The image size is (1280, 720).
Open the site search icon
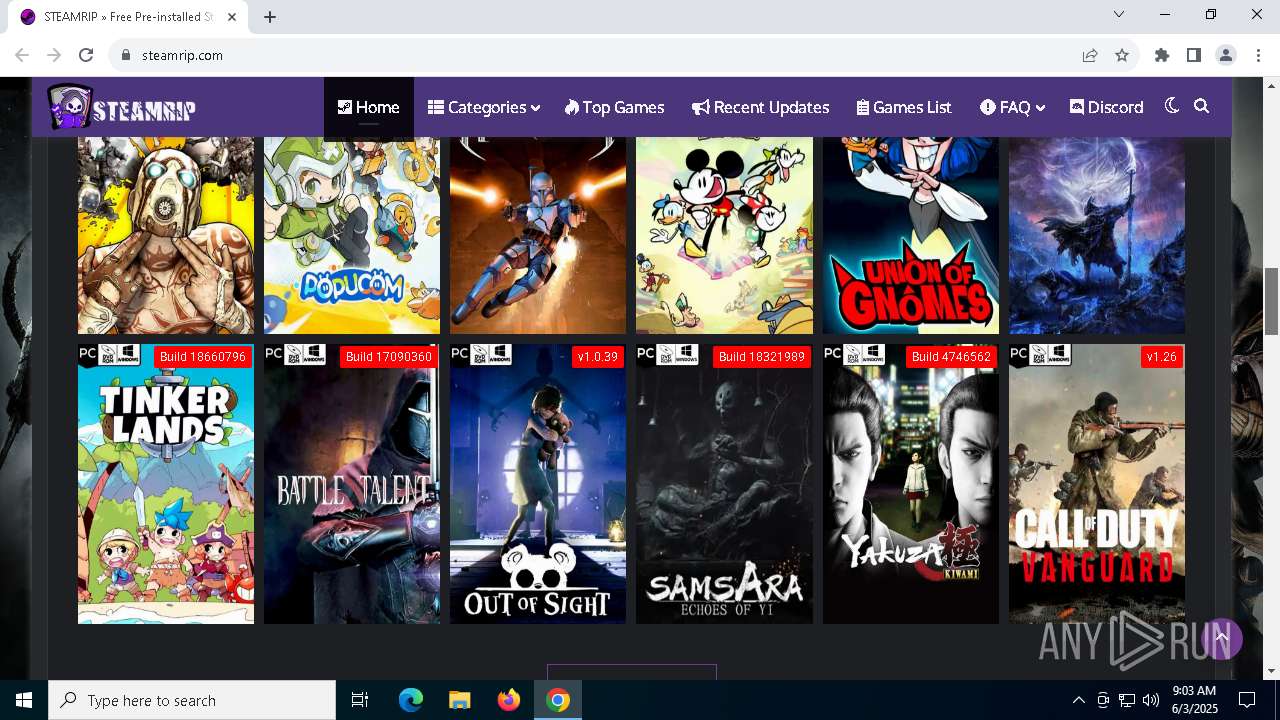(x=1202, y=106)
